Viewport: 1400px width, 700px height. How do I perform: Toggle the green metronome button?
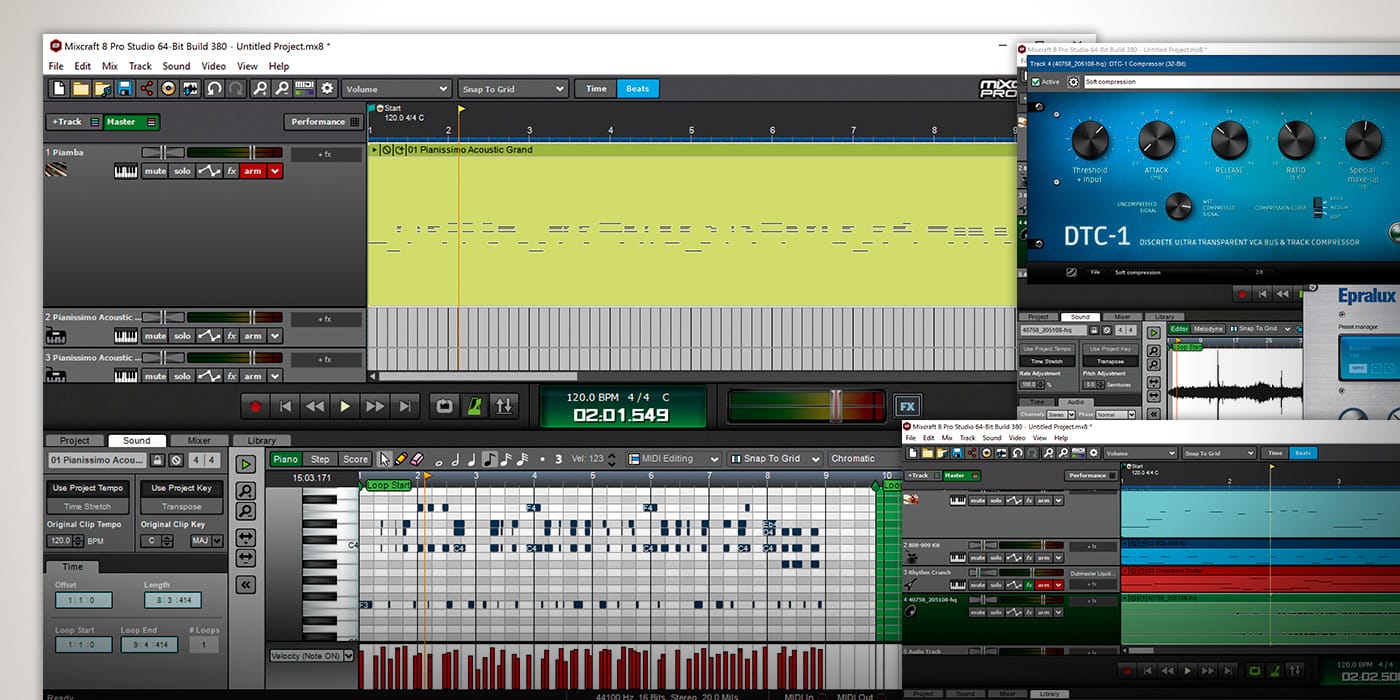(474, 406)
